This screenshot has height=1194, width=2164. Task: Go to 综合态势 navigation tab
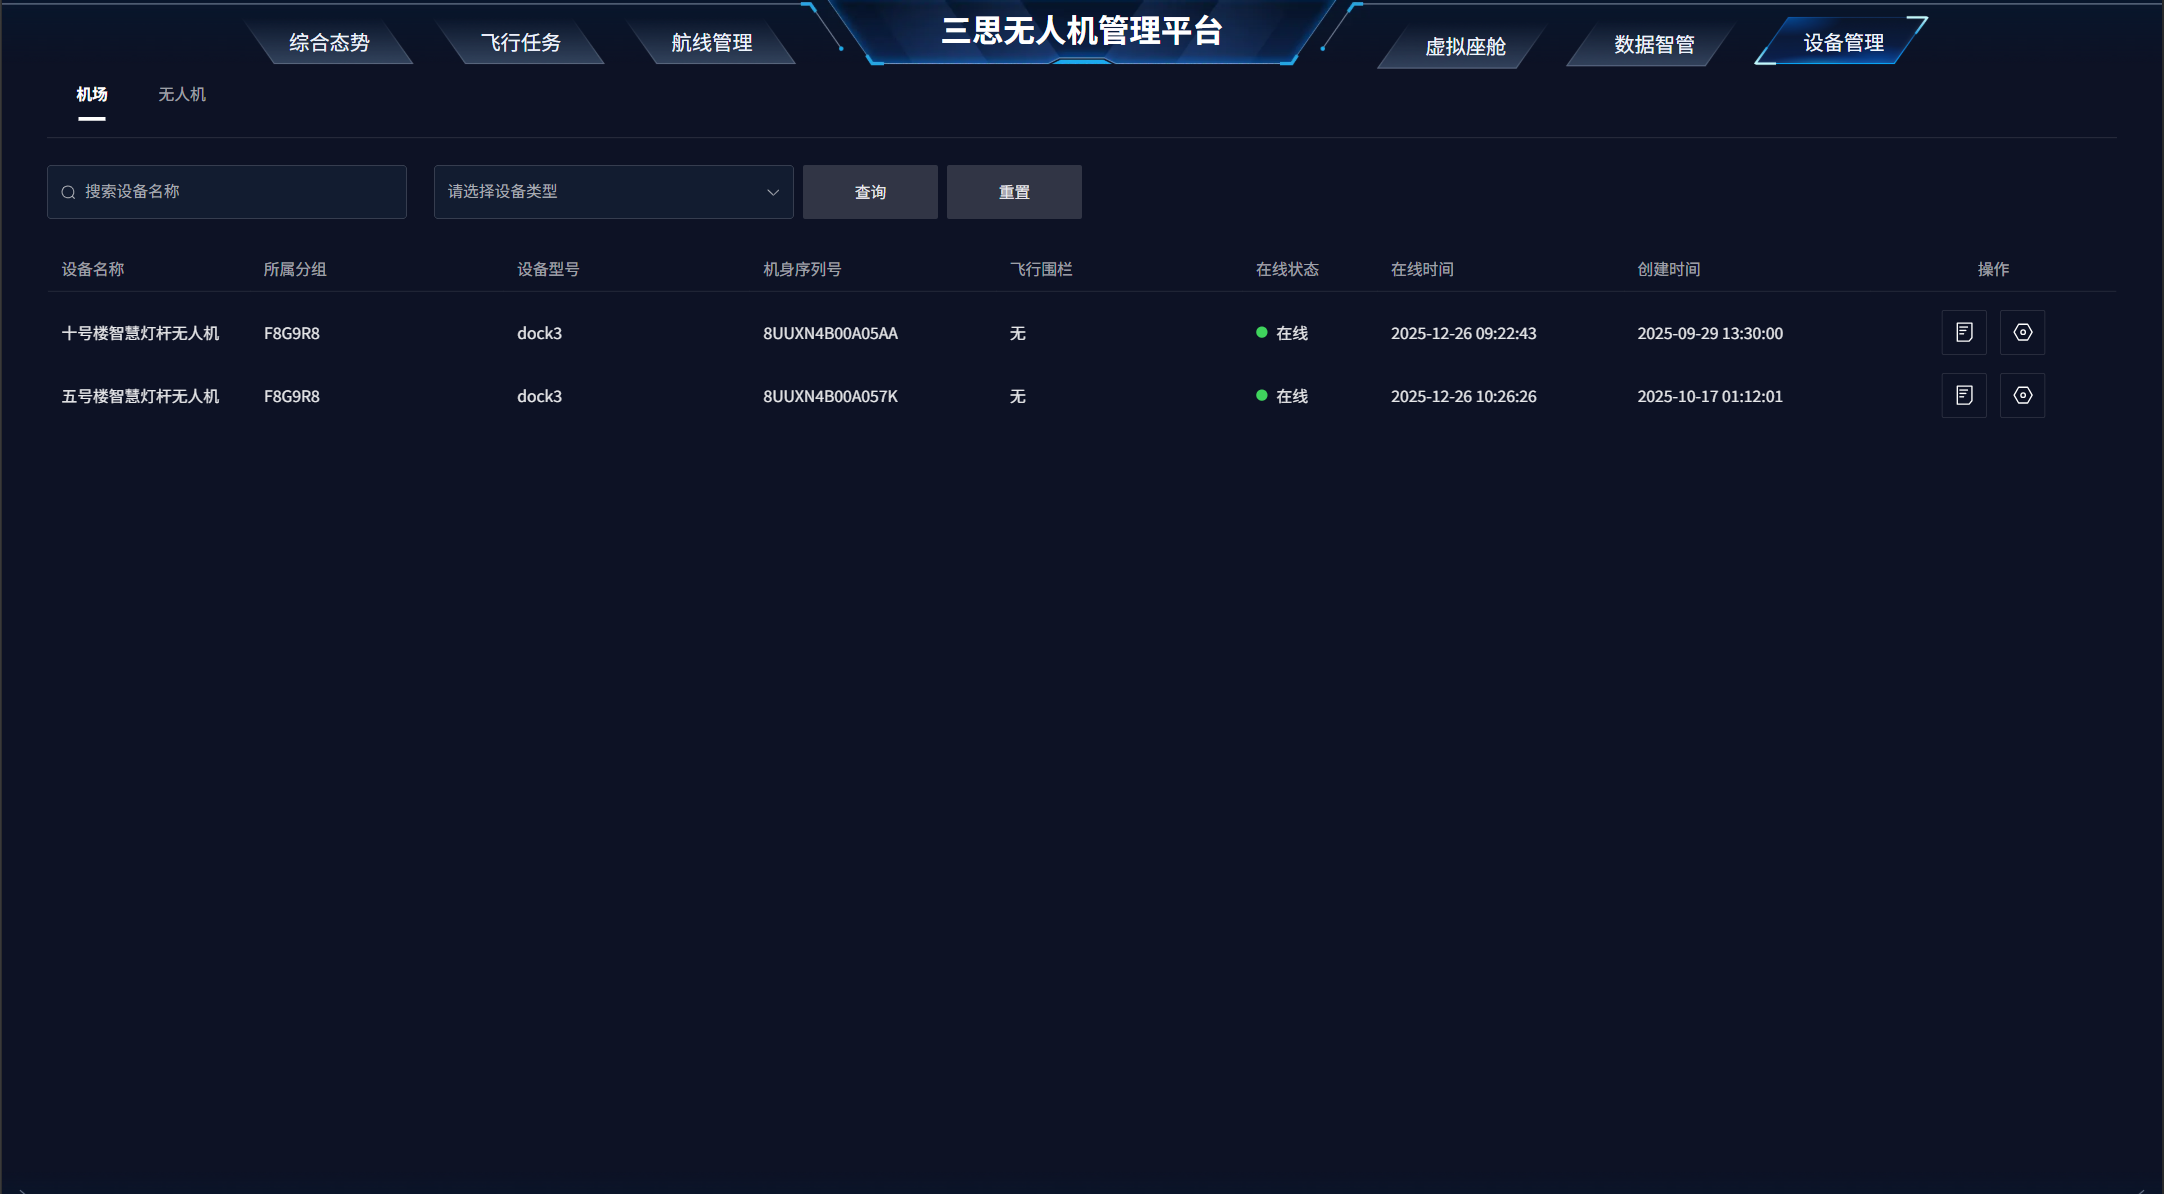click(329, 43)
